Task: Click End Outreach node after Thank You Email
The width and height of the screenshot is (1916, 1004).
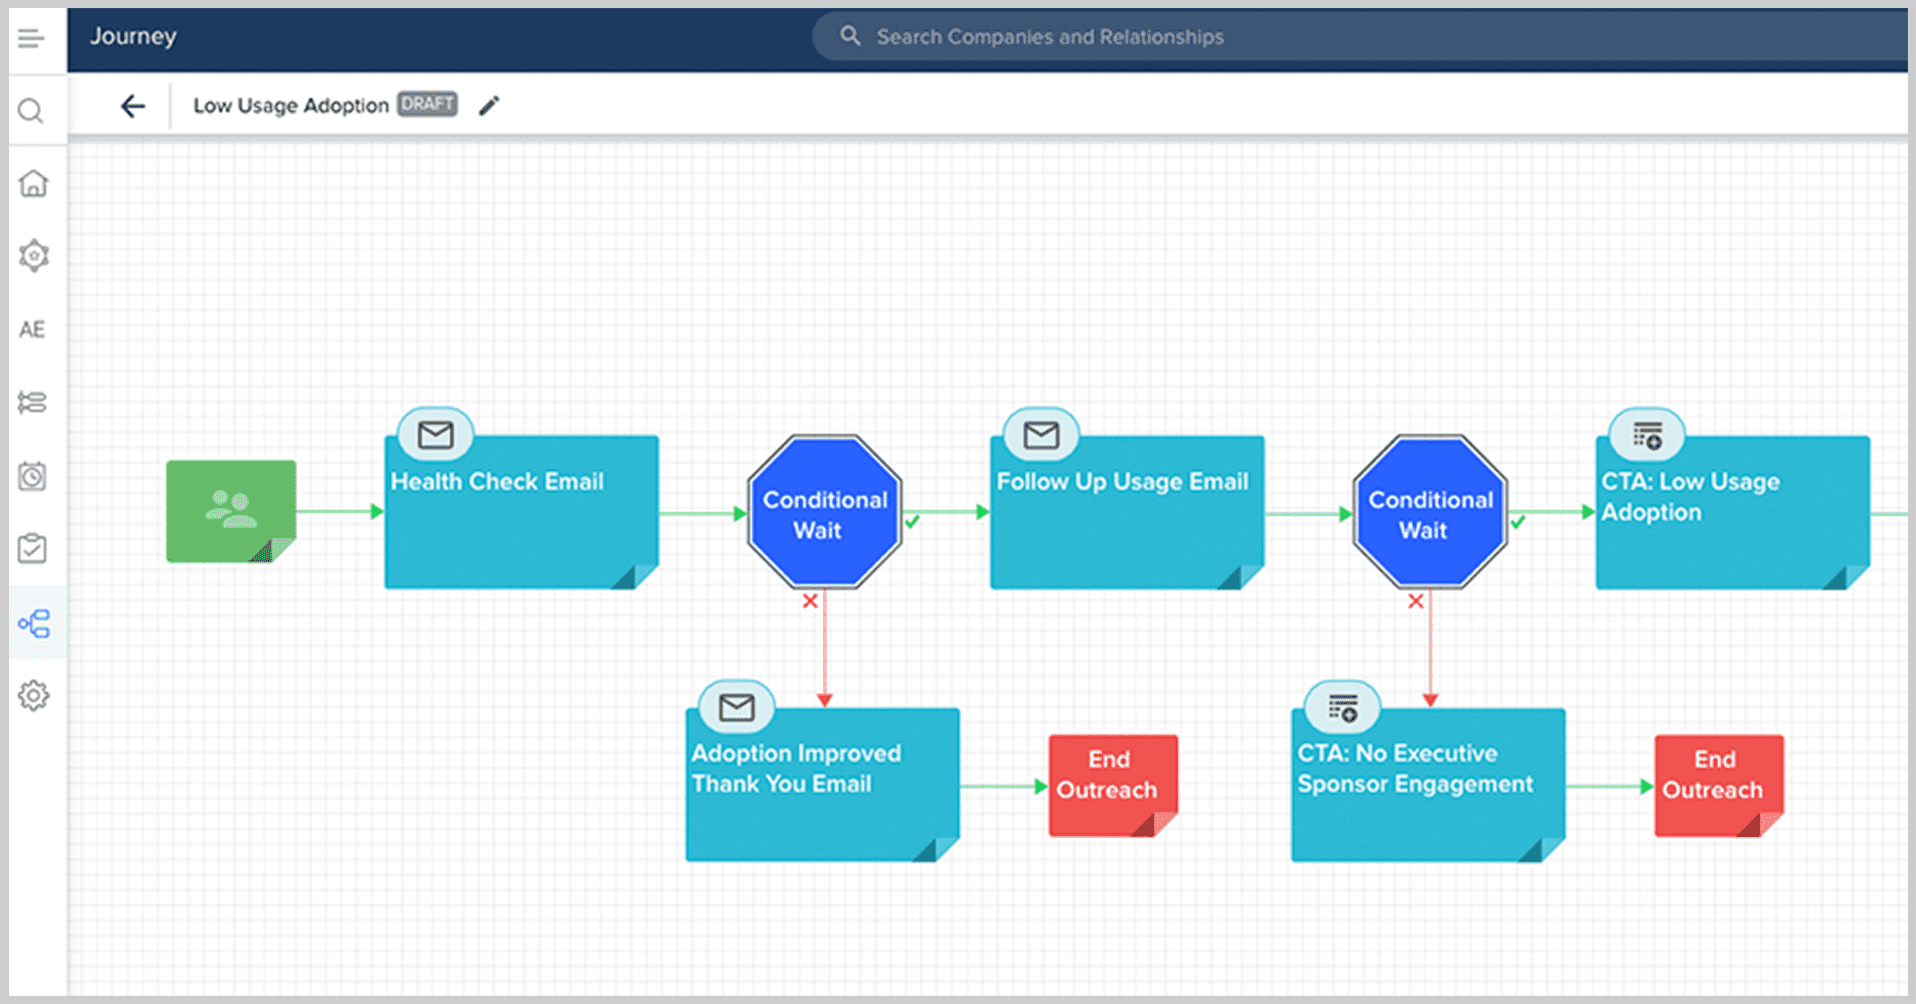Action: 1112,785
